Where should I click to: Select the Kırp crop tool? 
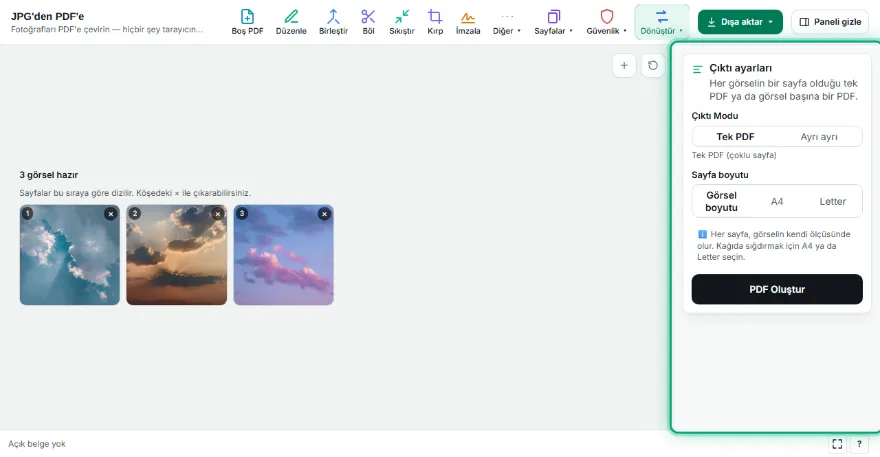(435, 22)
